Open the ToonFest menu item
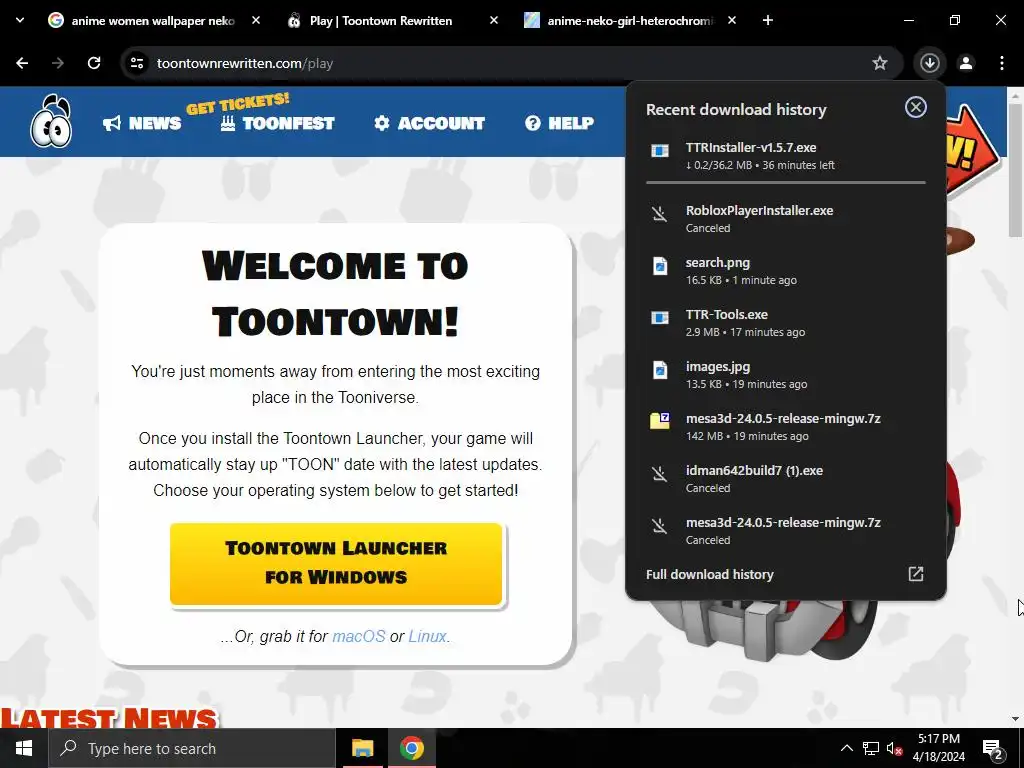 click(278, 123)
